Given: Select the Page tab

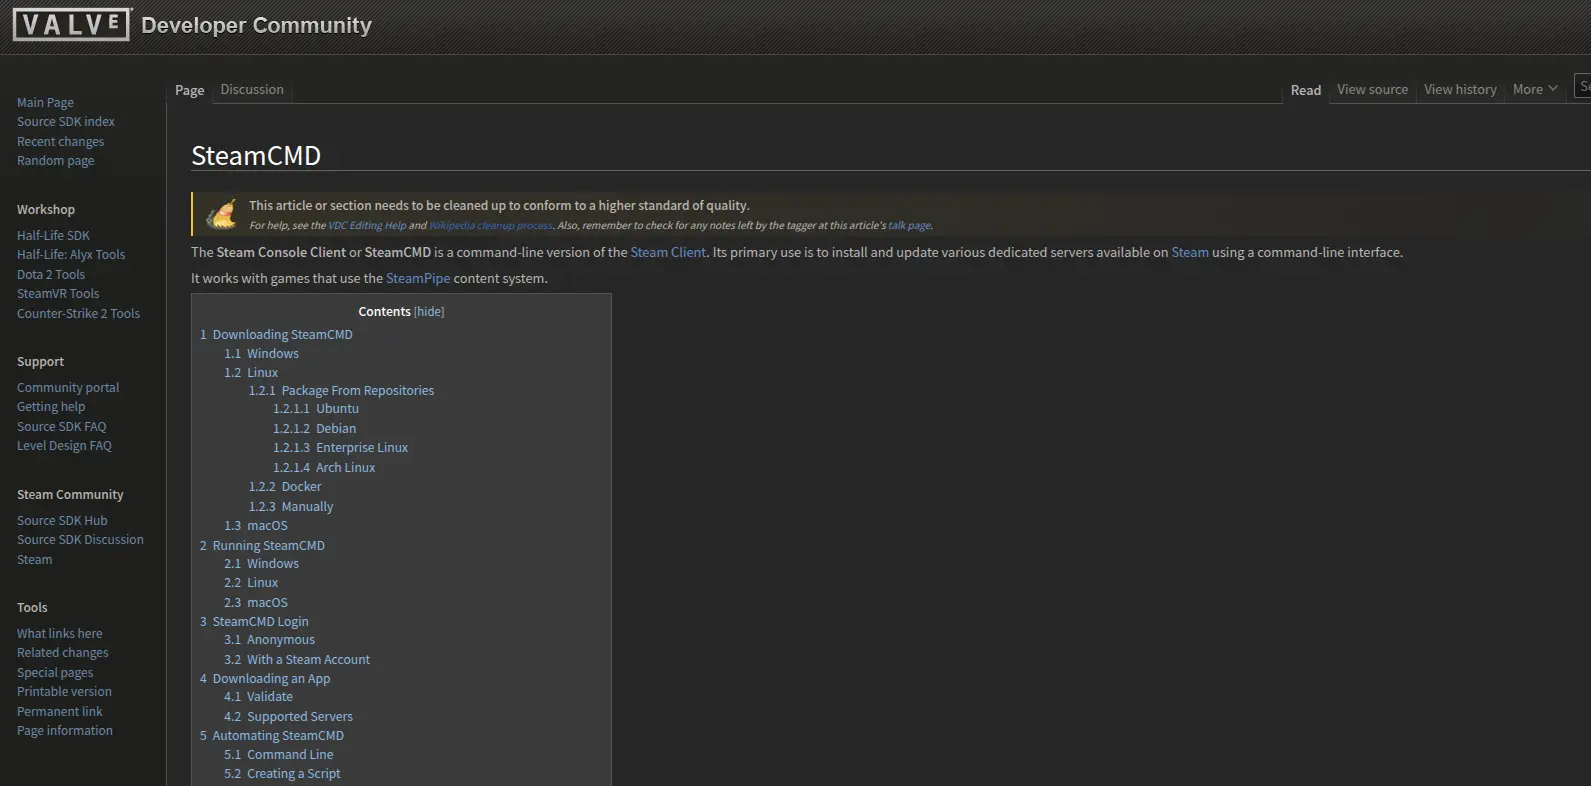Looking at the screenshot, I should 190,90.
